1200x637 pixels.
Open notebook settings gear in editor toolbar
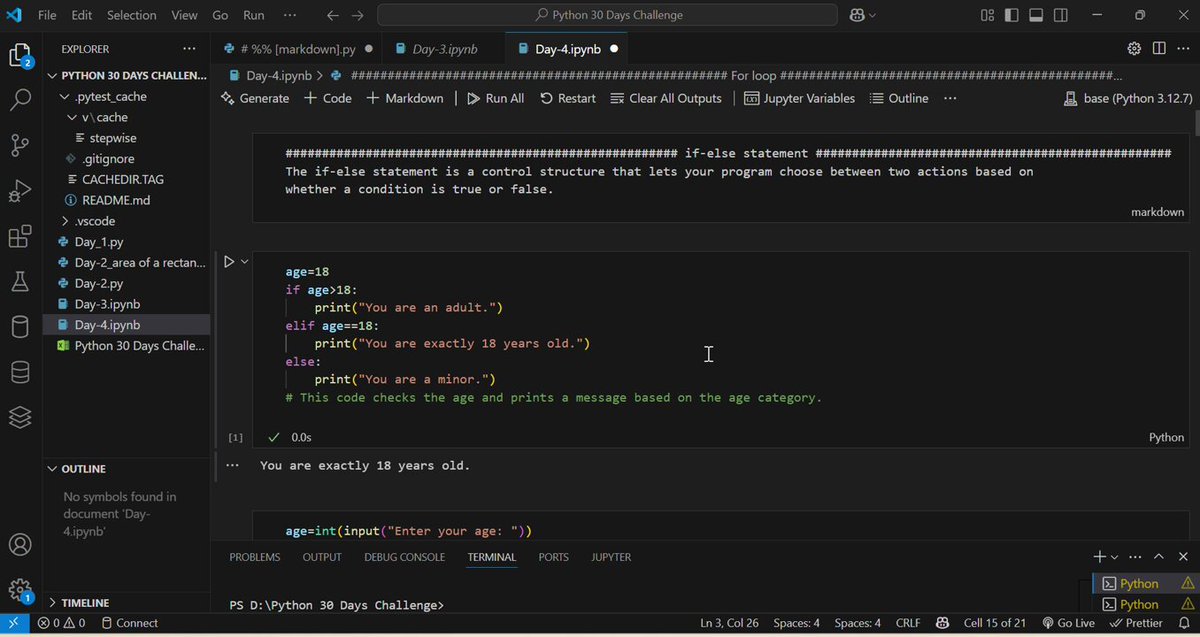tap(1134, 48)
